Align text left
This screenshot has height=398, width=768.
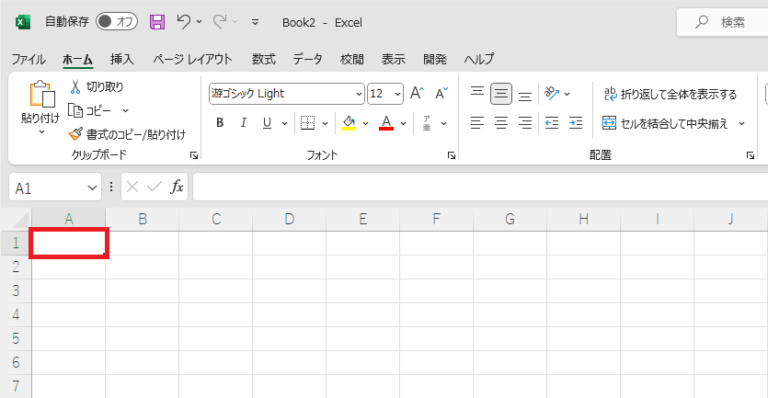[x=477, y=123]
